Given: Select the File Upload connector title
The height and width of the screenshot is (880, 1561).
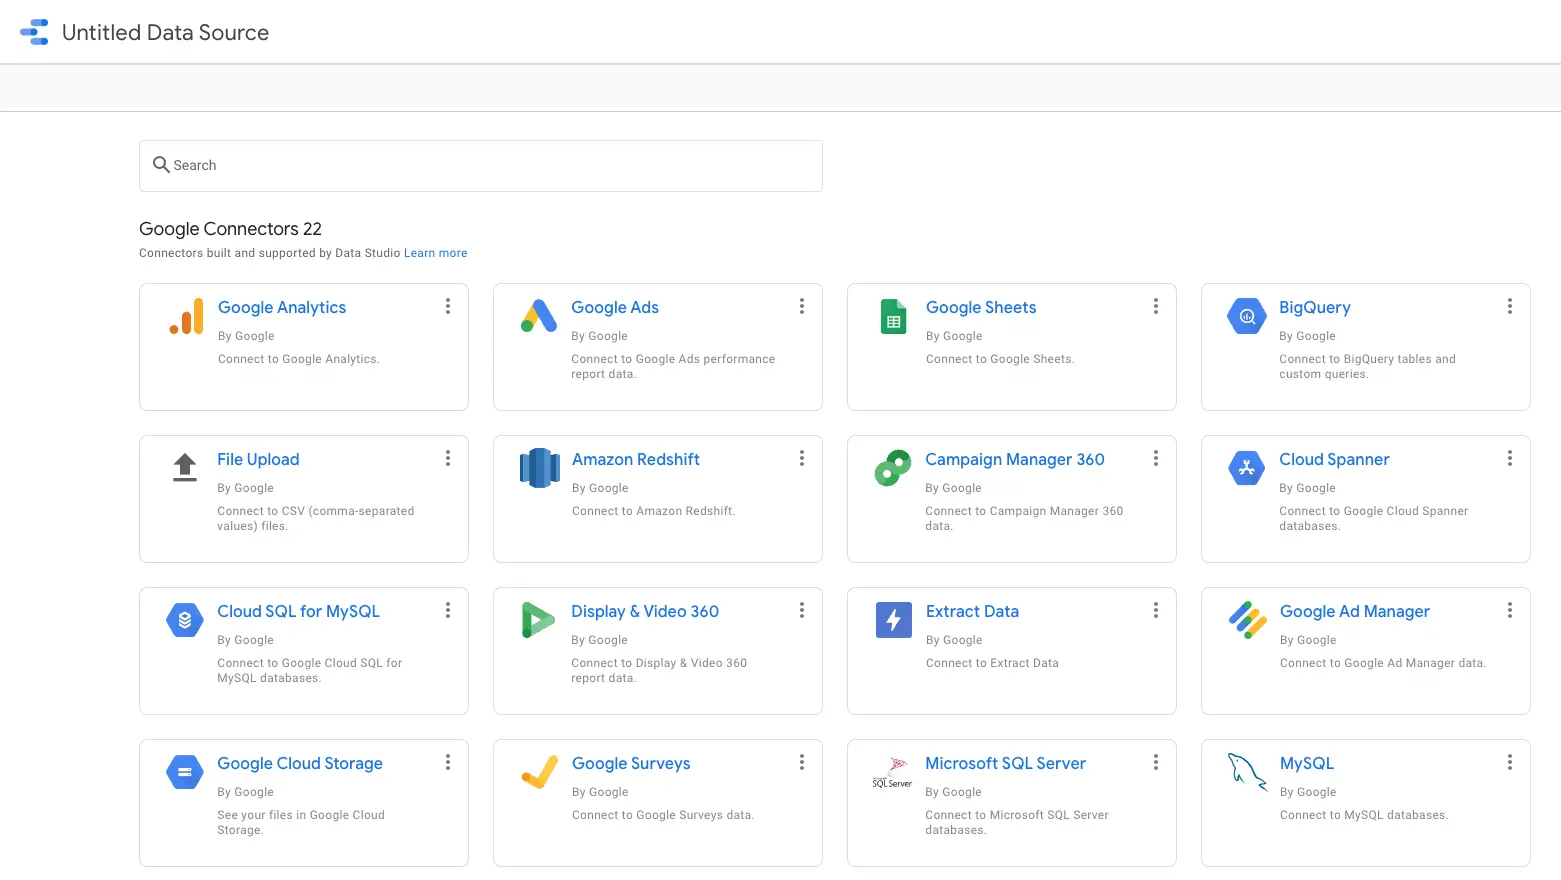Looking at the screenshot, I should [258, 459].
